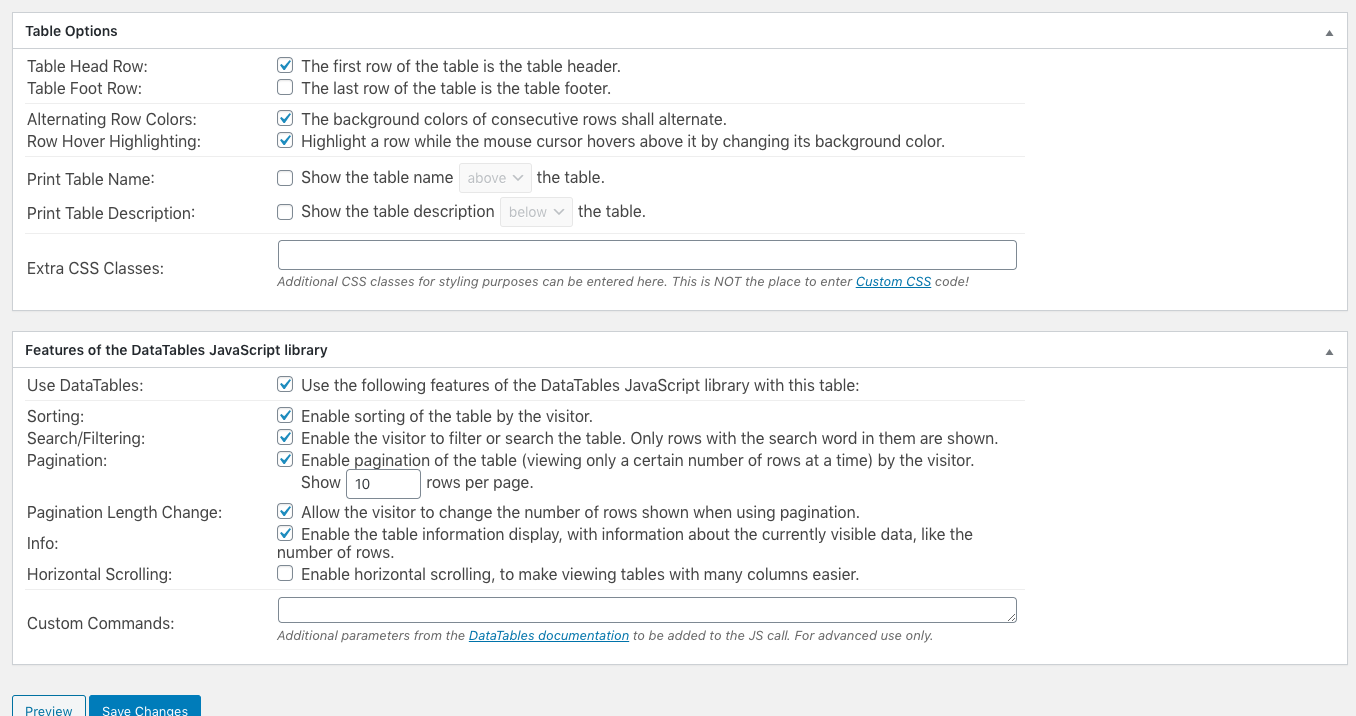The width and height of the screenshot is (1356, 716).
Task: Open the Custom CSS link
Action: (893, 281)
